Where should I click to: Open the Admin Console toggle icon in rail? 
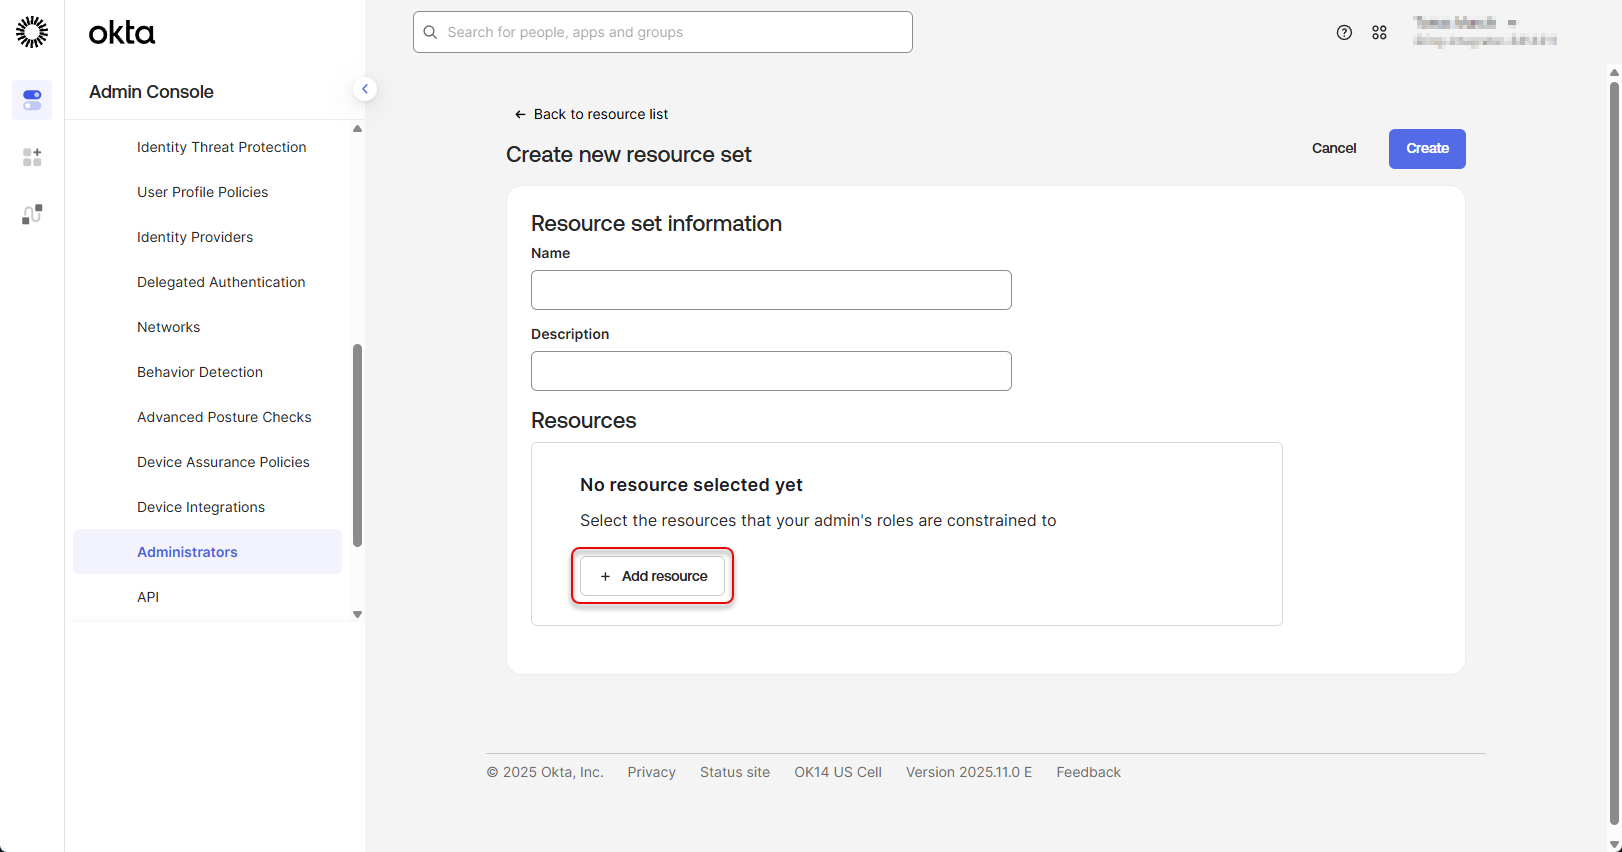click(32, 100)
